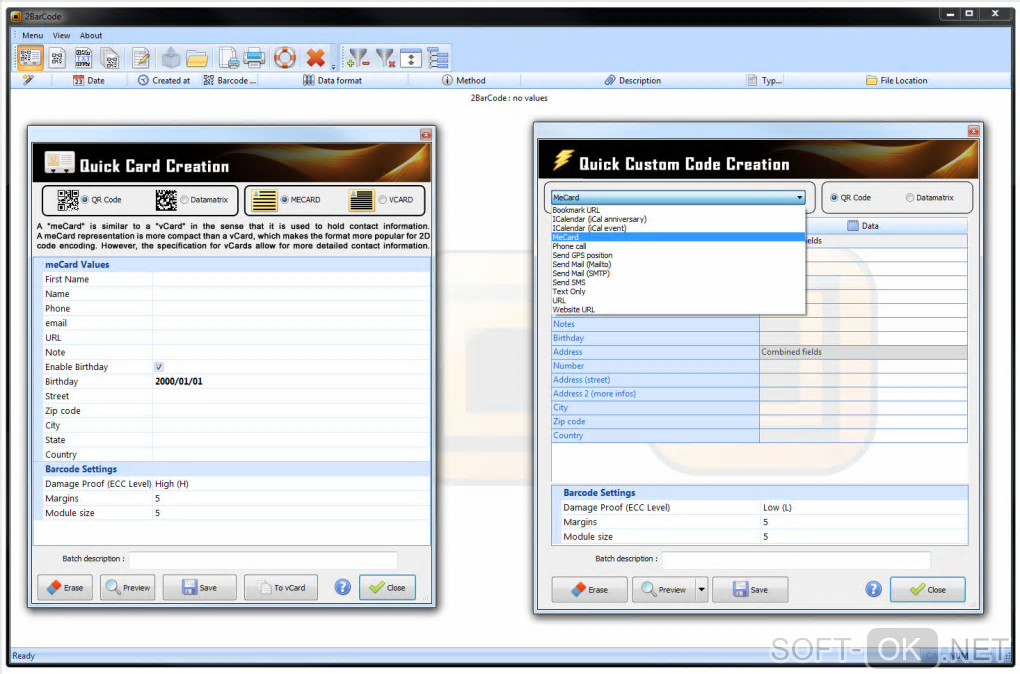Sort by the Date column header
Image resolution: width=1020 pixels, height=674 pixels.
89,81
